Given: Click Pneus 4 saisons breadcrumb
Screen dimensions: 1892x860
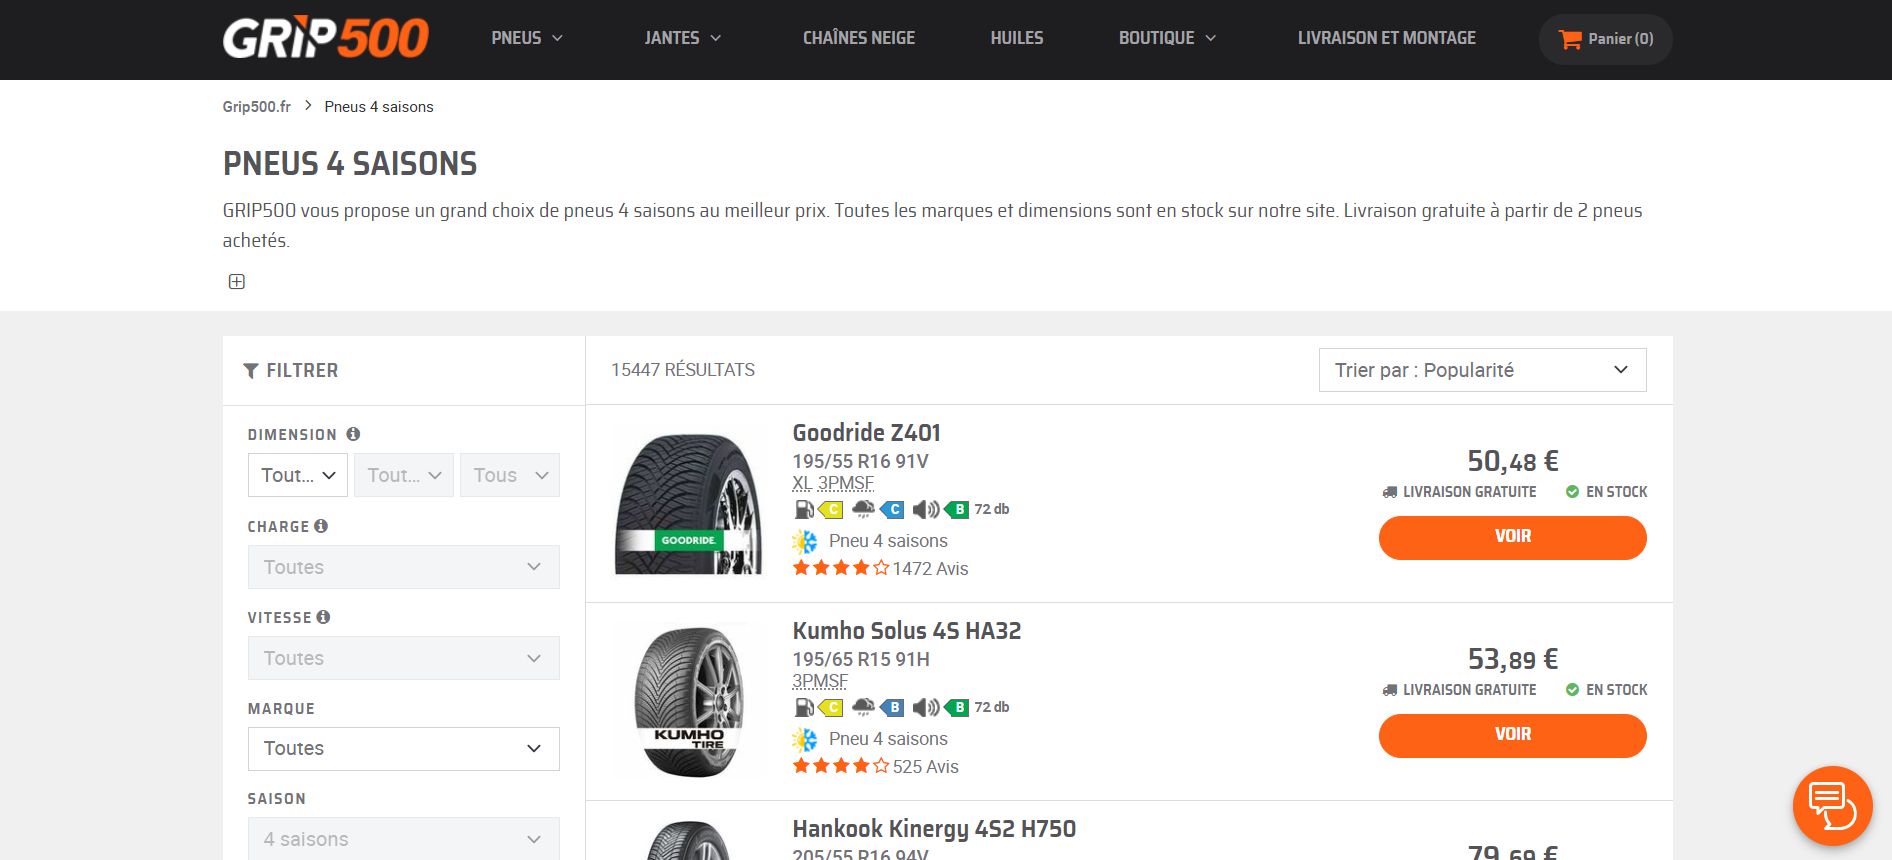Looking at the screenshot, I should (x=379, y=107).
